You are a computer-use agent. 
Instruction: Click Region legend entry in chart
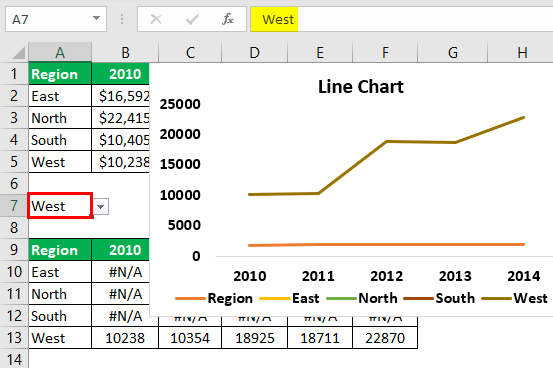tap(214, 298)
